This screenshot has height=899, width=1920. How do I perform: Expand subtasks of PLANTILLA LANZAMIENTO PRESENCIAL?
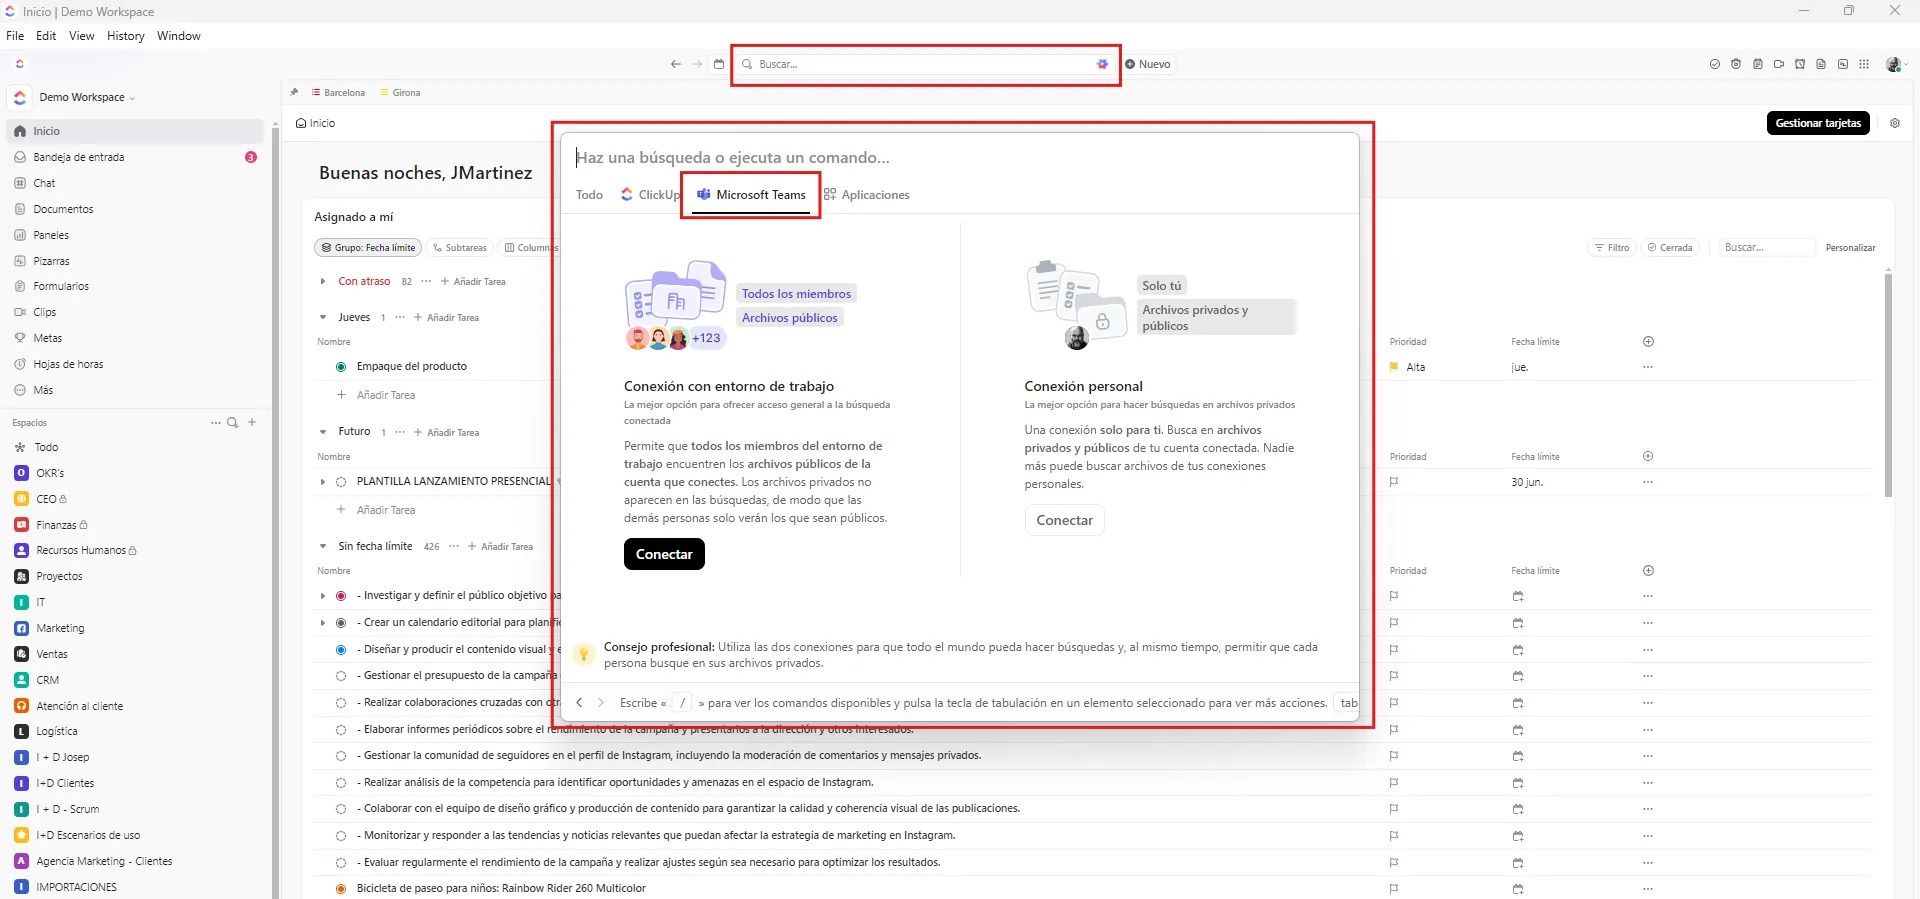323,482
